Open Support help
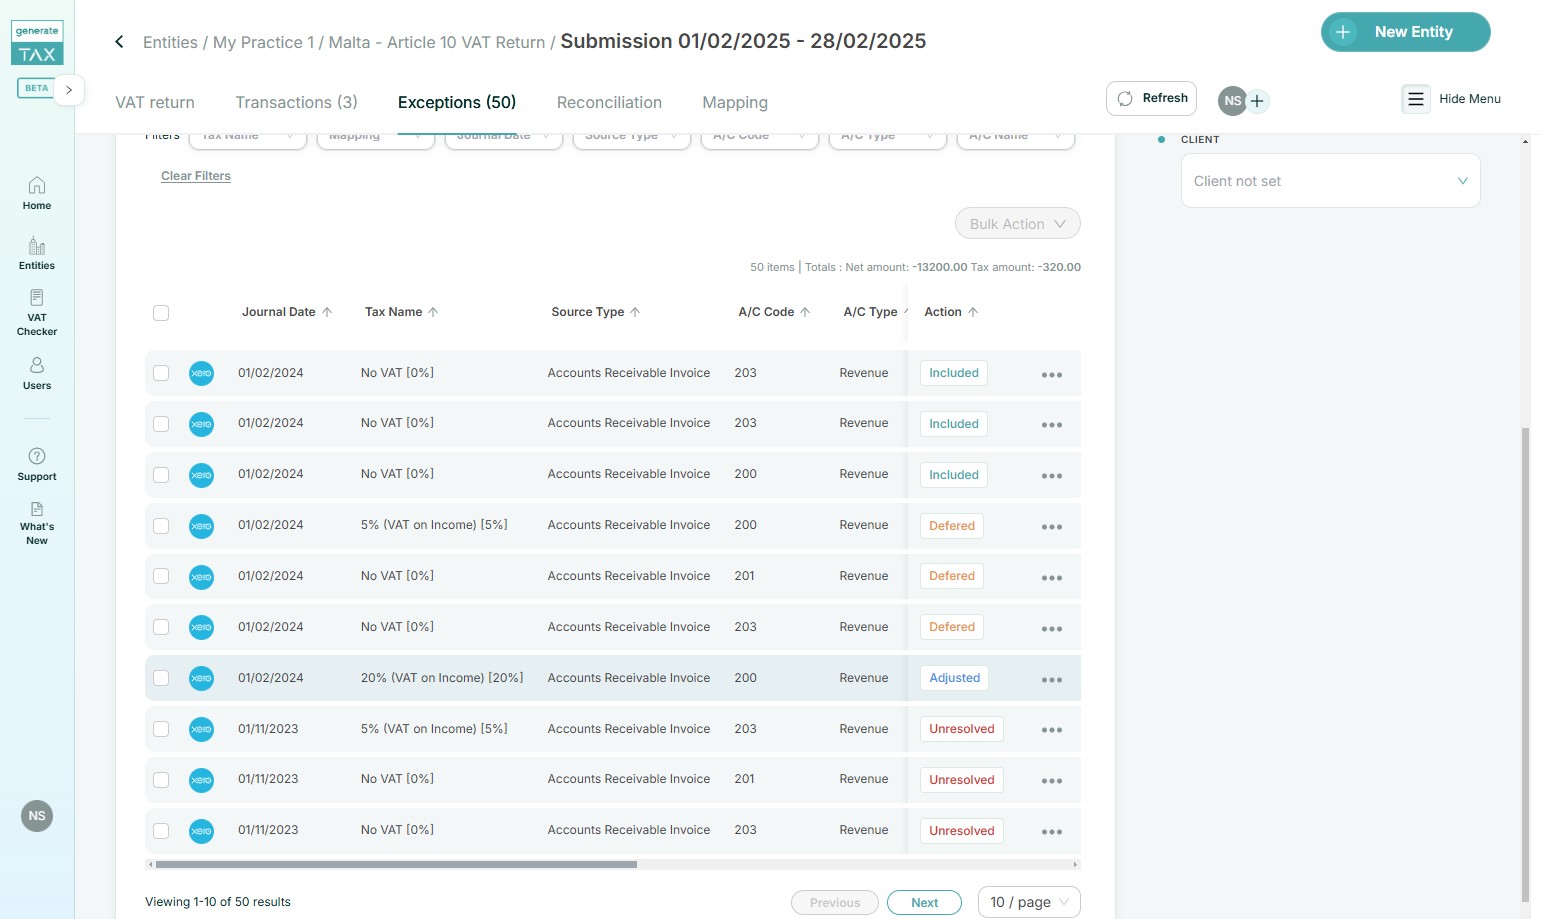The height and width of the screenshot is (919, 1541). [37, 464]
